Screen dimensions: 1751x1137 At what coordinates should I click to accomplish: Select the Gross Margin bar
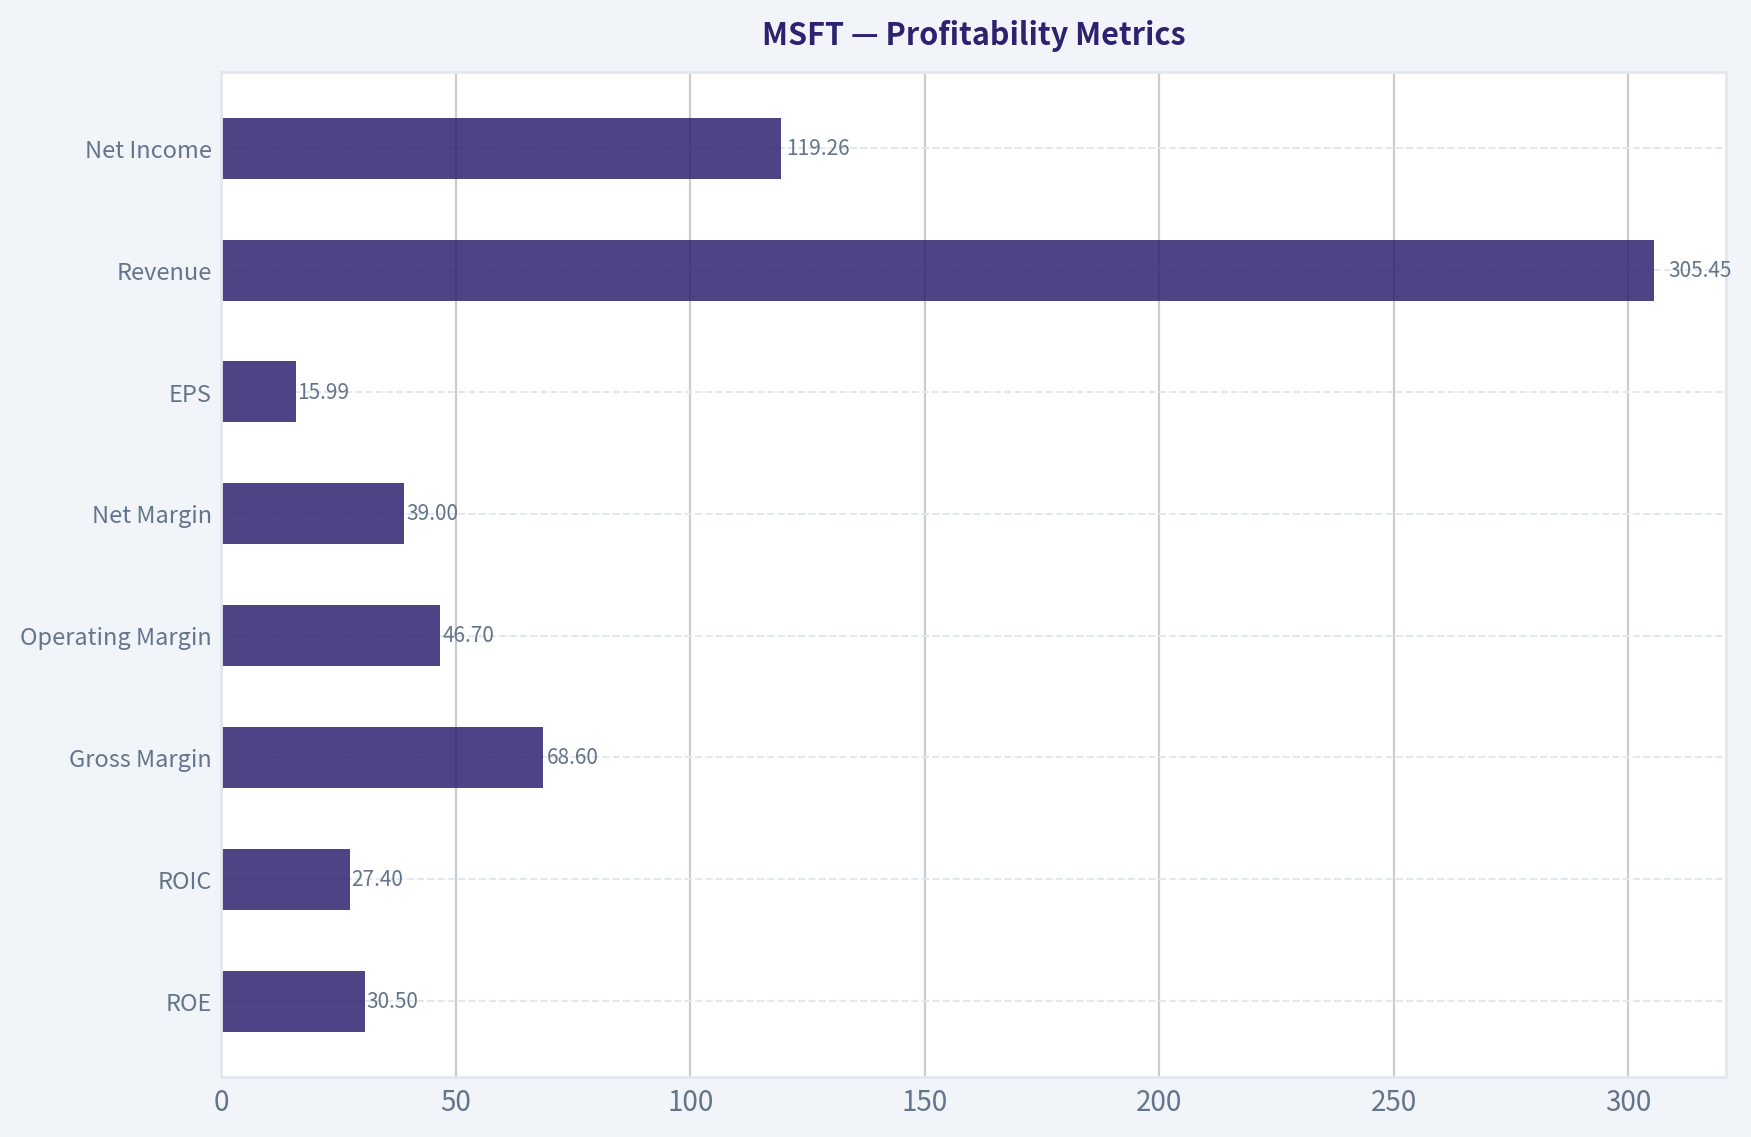(x=382, y=758)
